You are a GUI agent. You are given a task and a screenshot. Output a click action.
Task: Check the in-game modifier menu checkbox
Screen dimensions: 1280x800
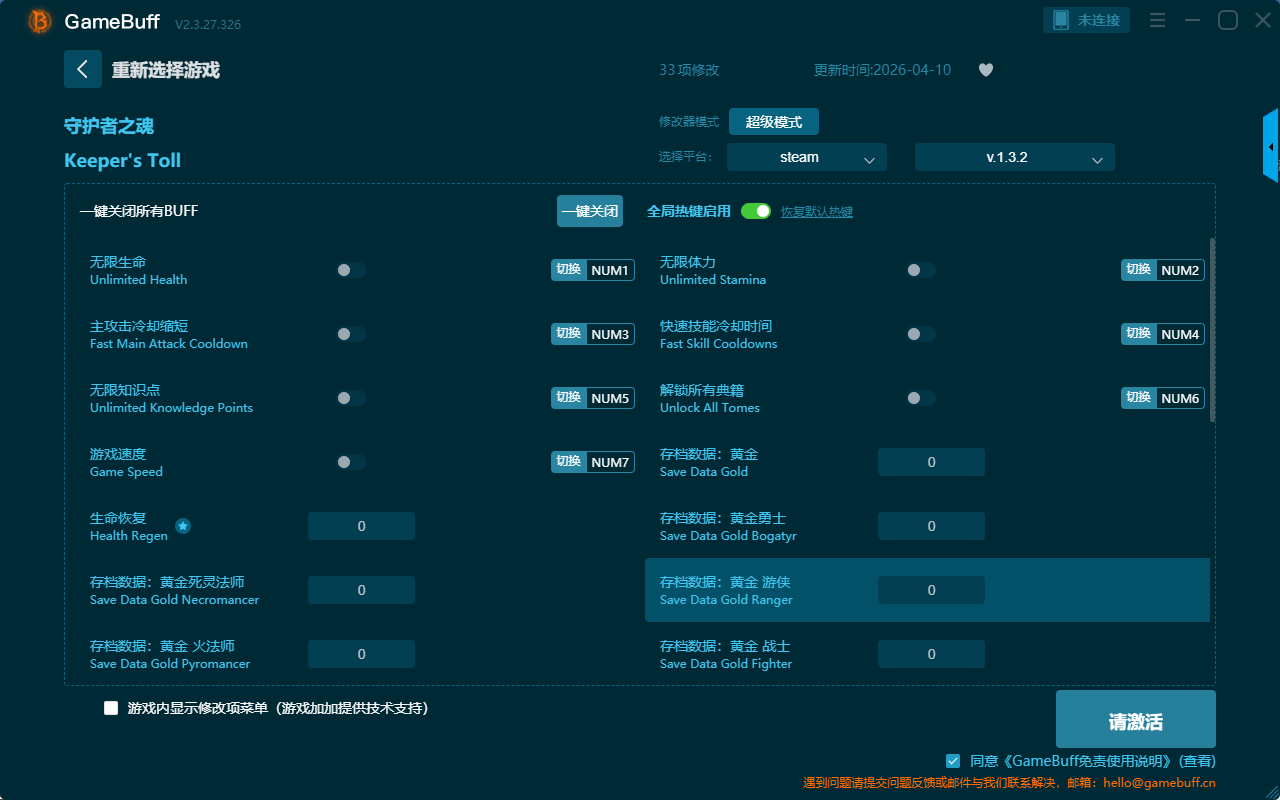click(x=111, y=708)
